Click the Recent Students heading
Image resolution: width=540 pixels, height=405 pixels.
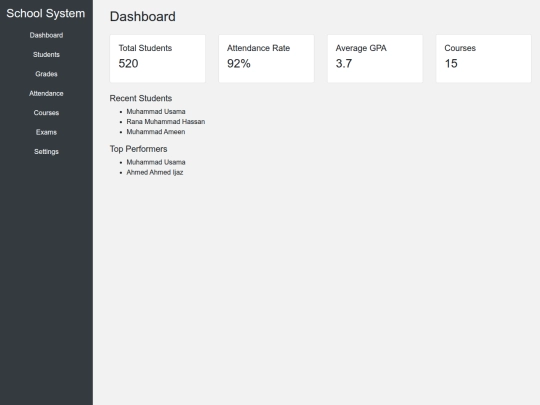click(141, 98)
